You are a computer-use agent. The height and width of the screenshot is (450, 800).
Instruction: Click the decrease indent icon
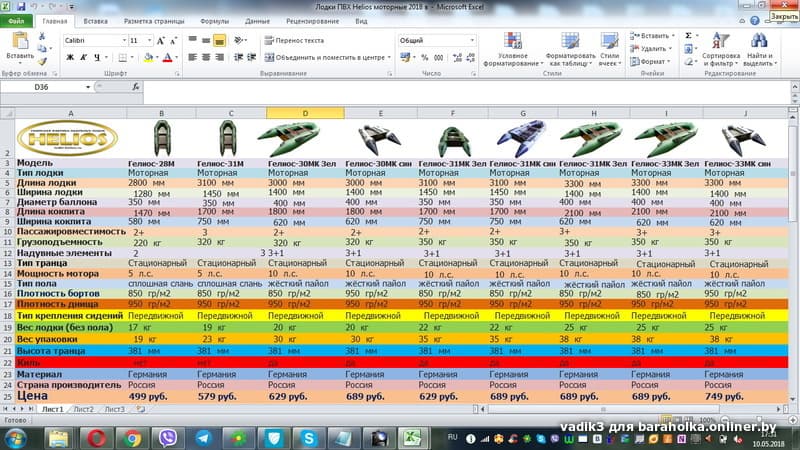(x=238, y=57)
